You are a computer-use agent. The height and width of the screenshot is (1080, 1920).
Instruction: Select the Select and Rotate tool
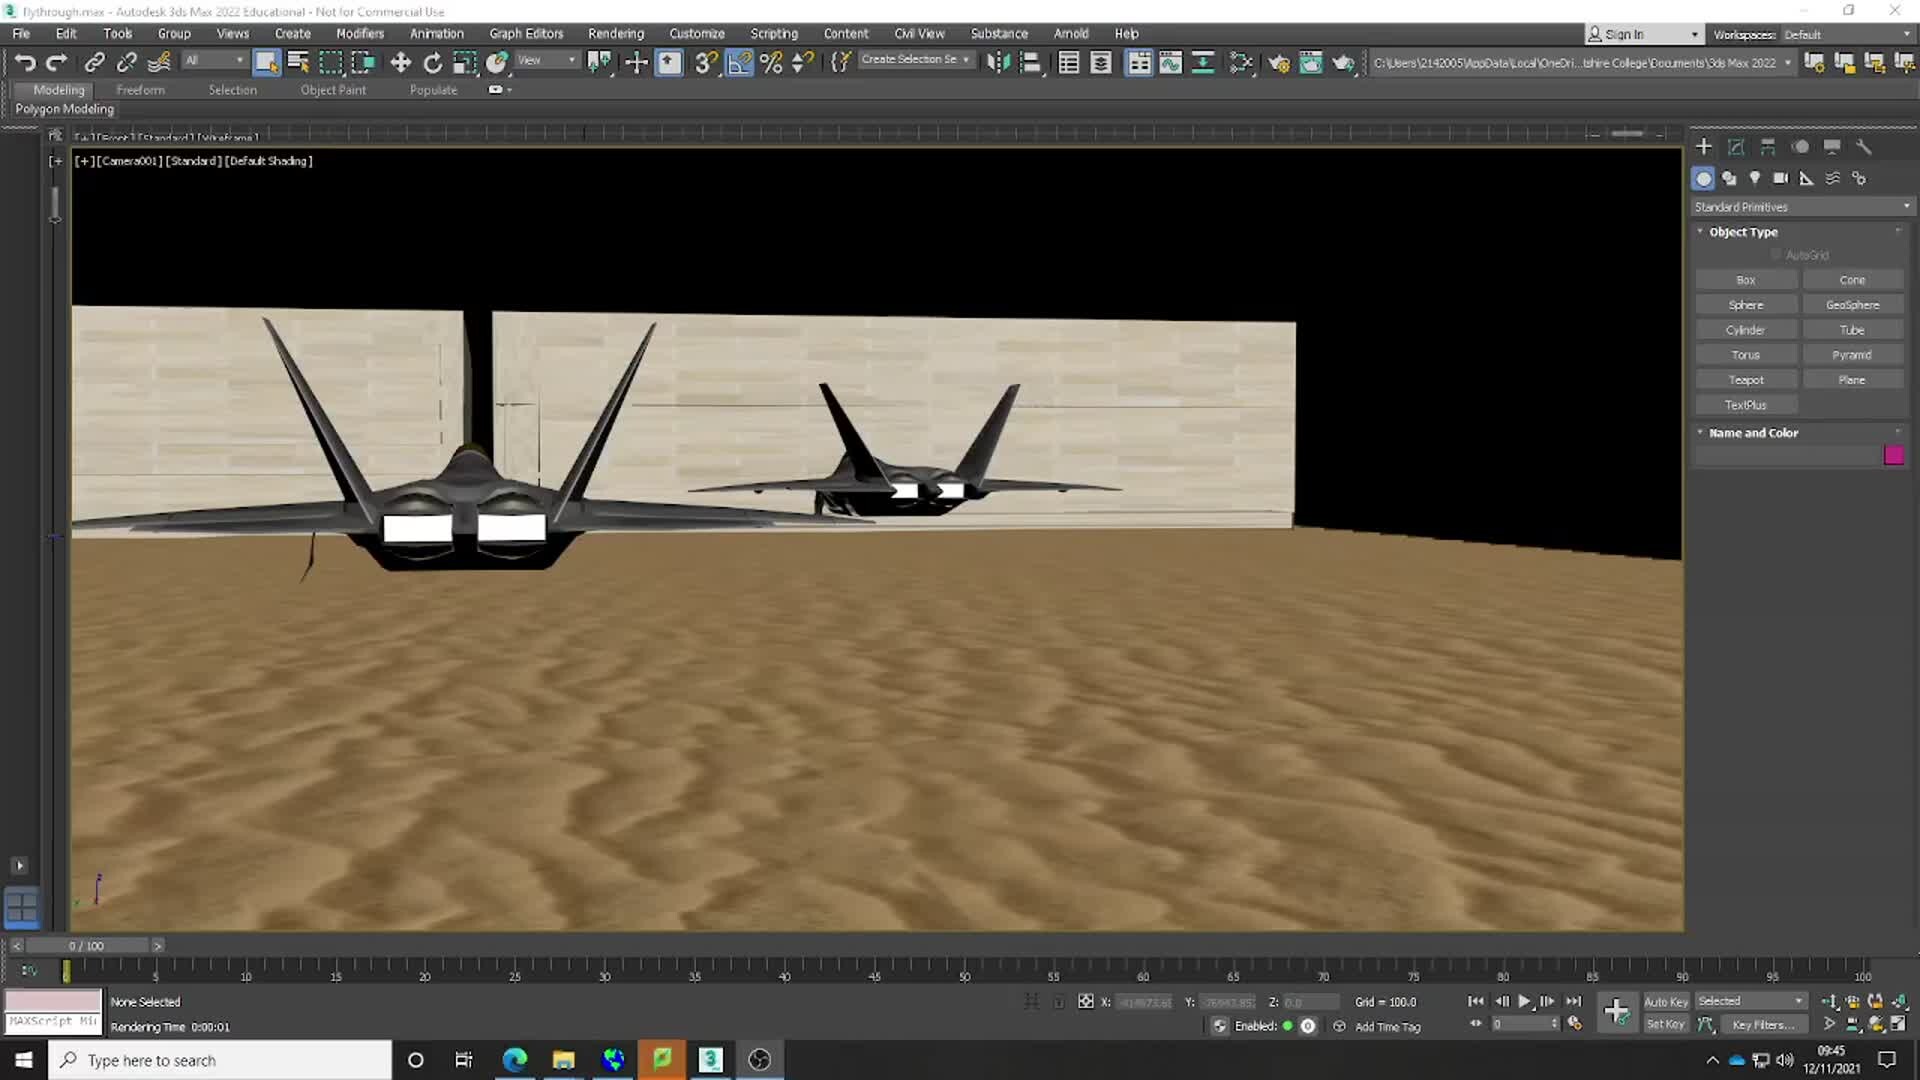(x=432, y=62)
